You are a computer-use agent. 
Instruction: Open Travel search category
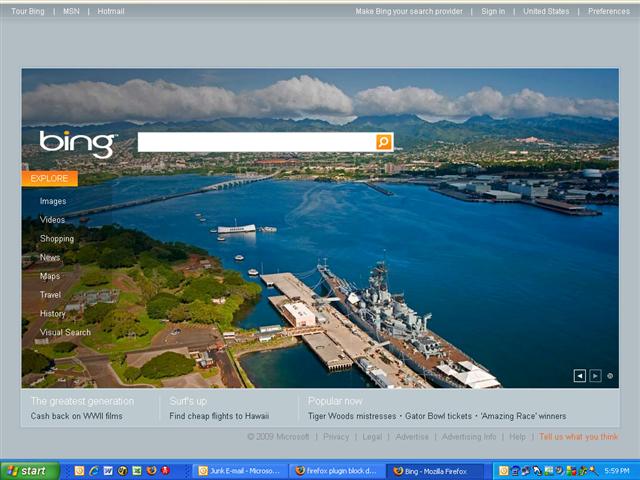point(50,295)
